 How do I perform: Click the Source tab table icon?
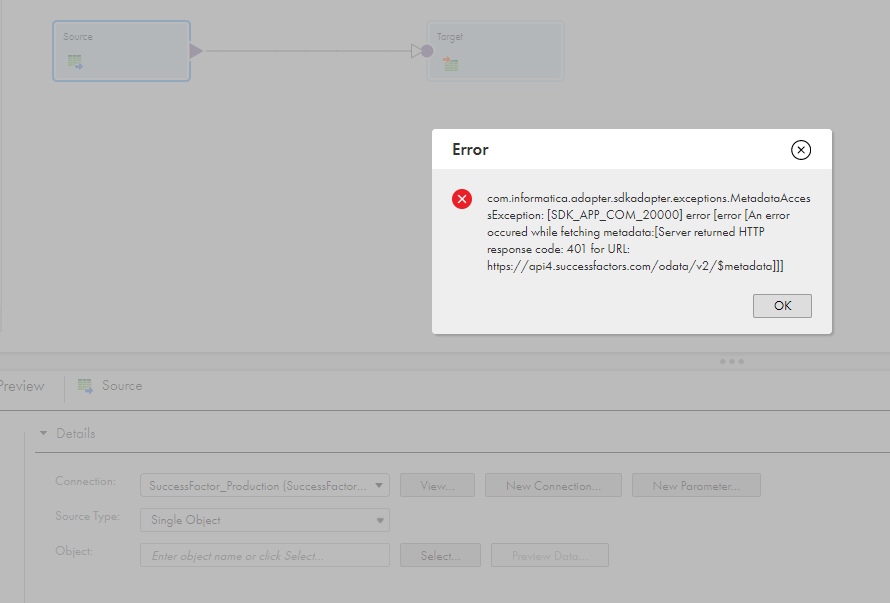[85, 386]
